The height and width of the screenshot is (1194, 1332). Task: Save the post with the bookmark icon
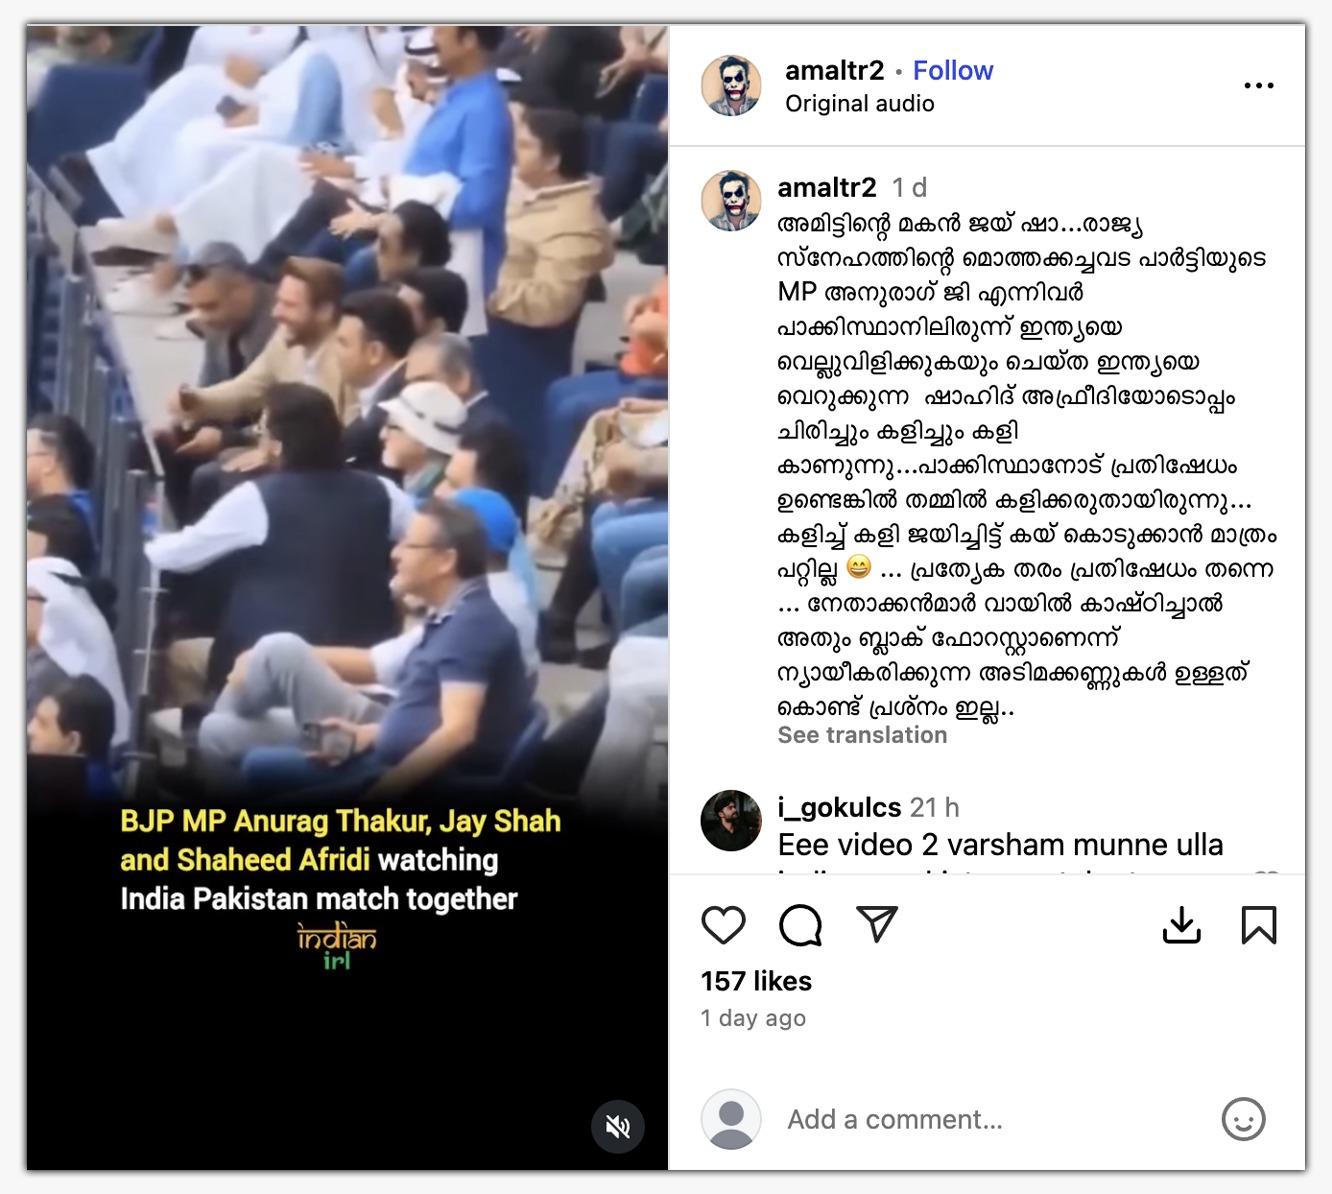point(1258,925)
